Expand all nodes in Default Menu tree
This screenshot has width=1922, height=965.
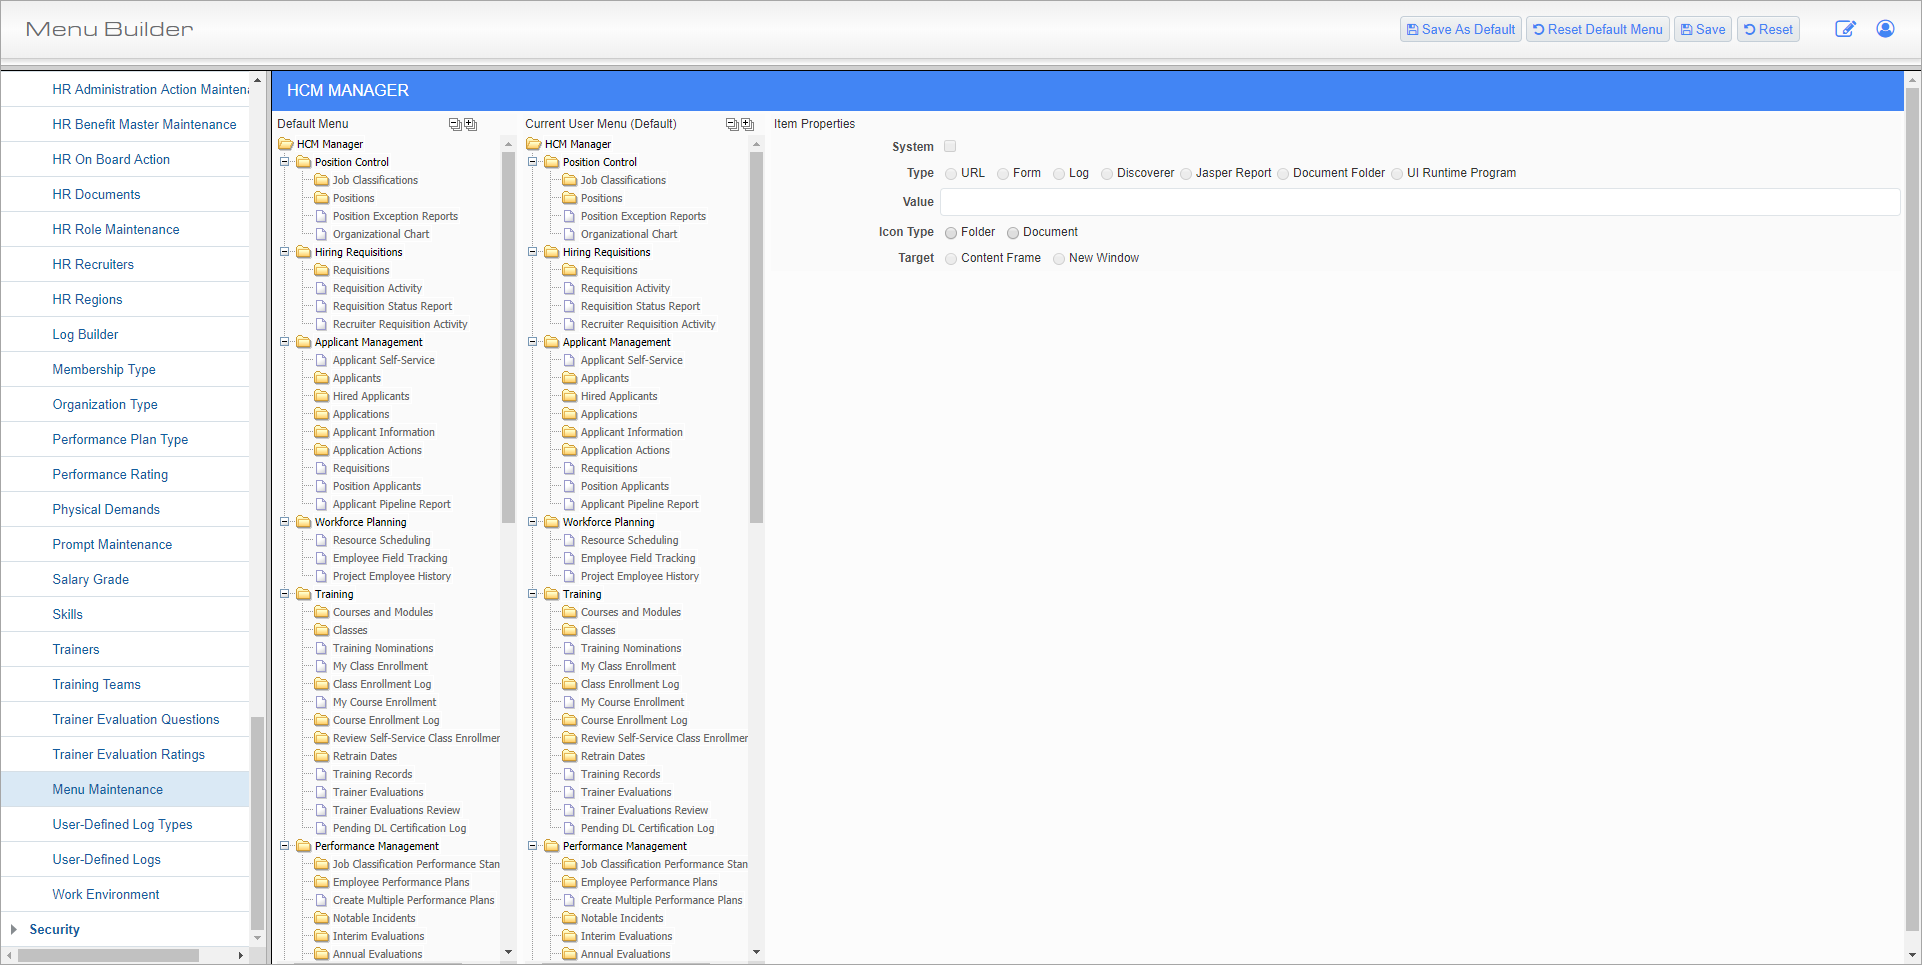(x=470, y=124)
